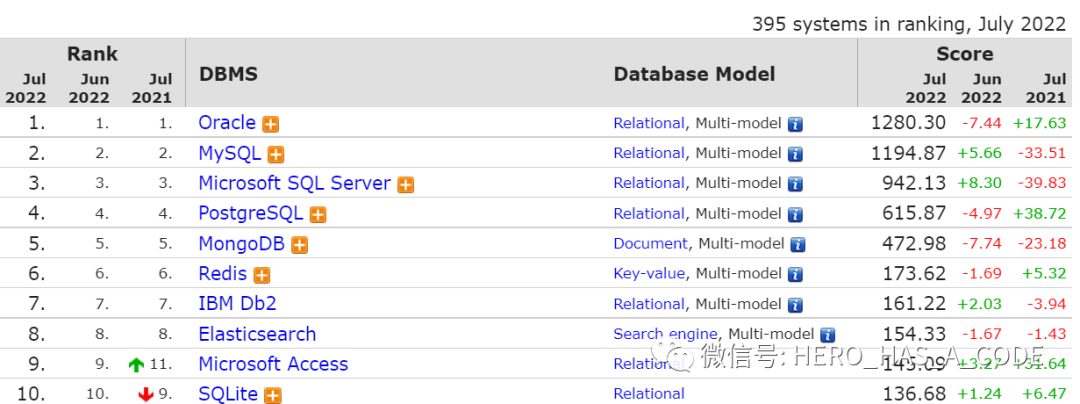1080x404 pixels.
Task: Click the Relational link in PostgreSQL row
Action: click(649, 213)
